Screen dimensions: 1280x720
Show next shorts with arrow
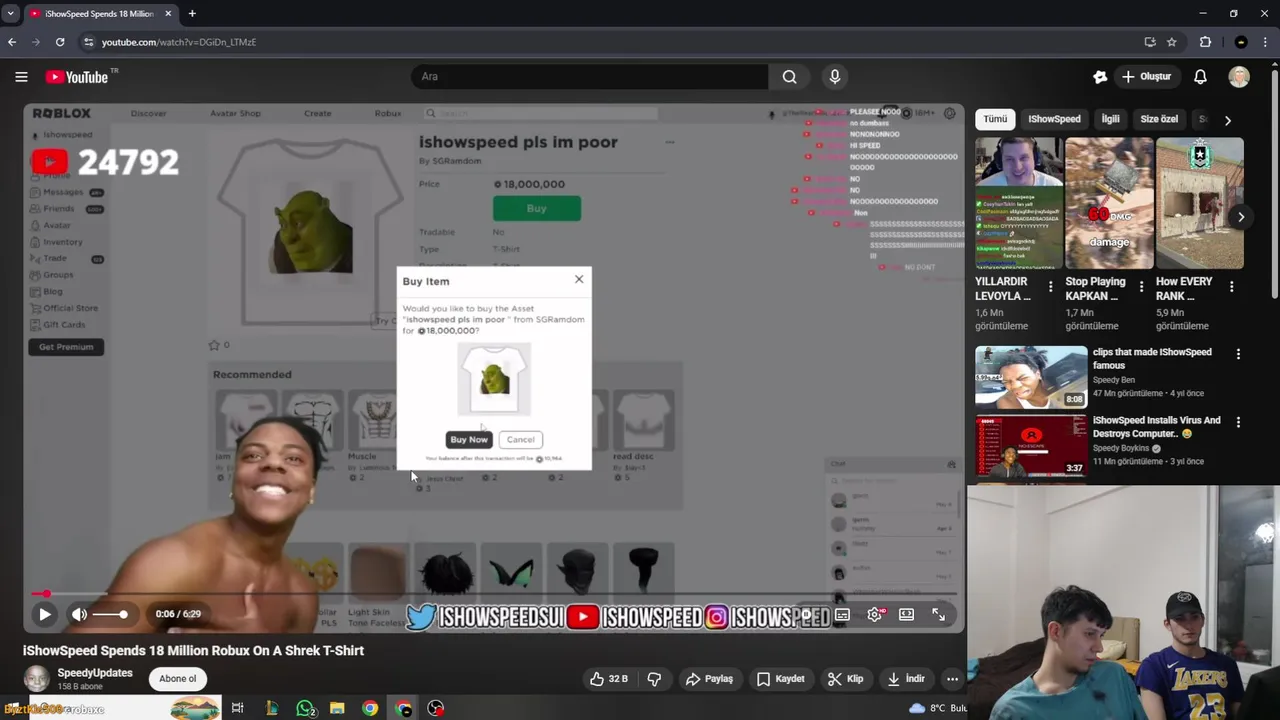(x=1241, y=217)
